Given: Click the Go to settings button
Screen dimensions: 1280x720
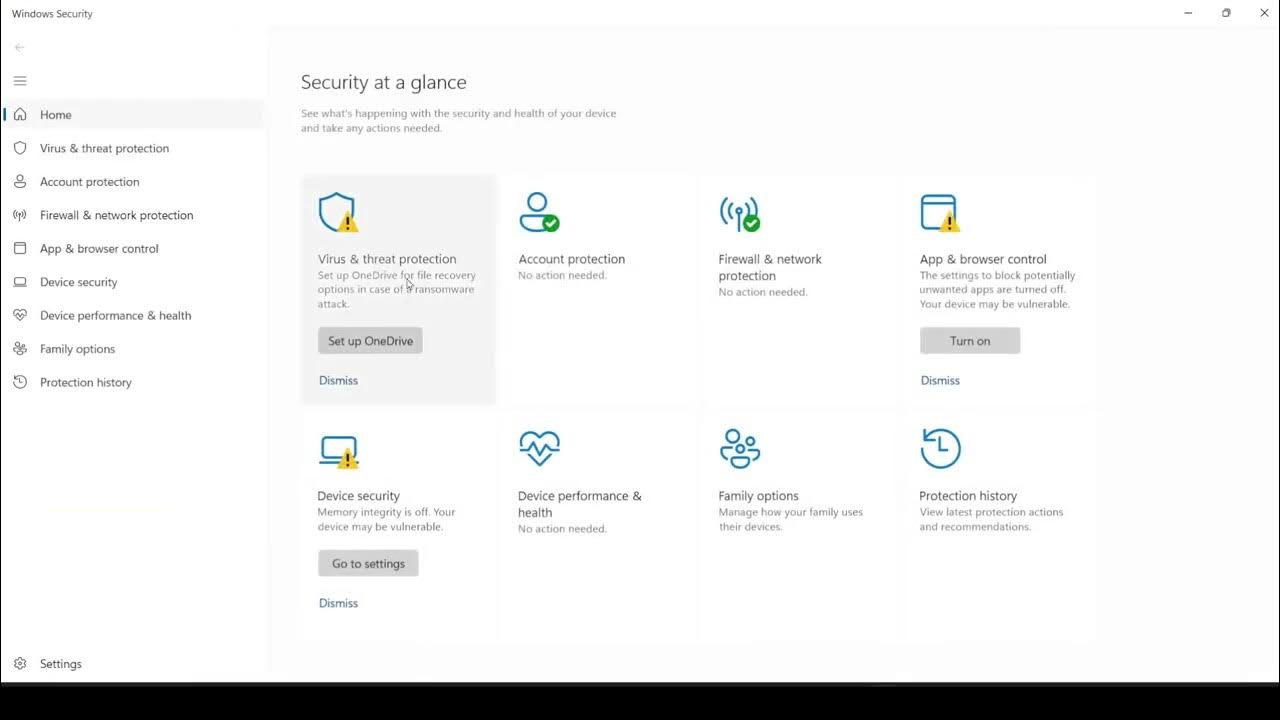Looking at the screenshot, I should pyautogui.click(x=368, y=564).
